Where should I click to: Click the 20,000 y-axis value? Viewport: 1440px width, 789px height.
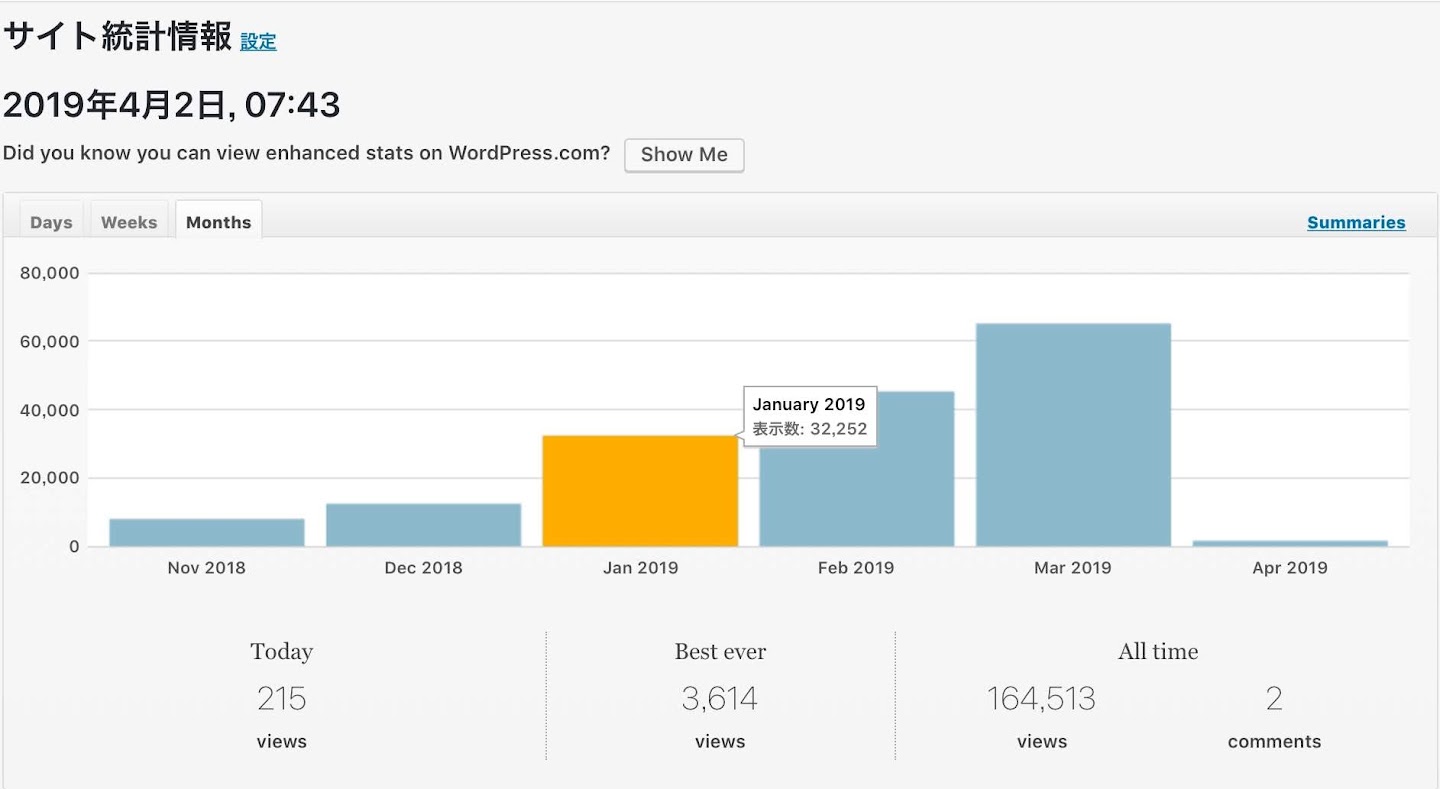click(x=49, y=478)
